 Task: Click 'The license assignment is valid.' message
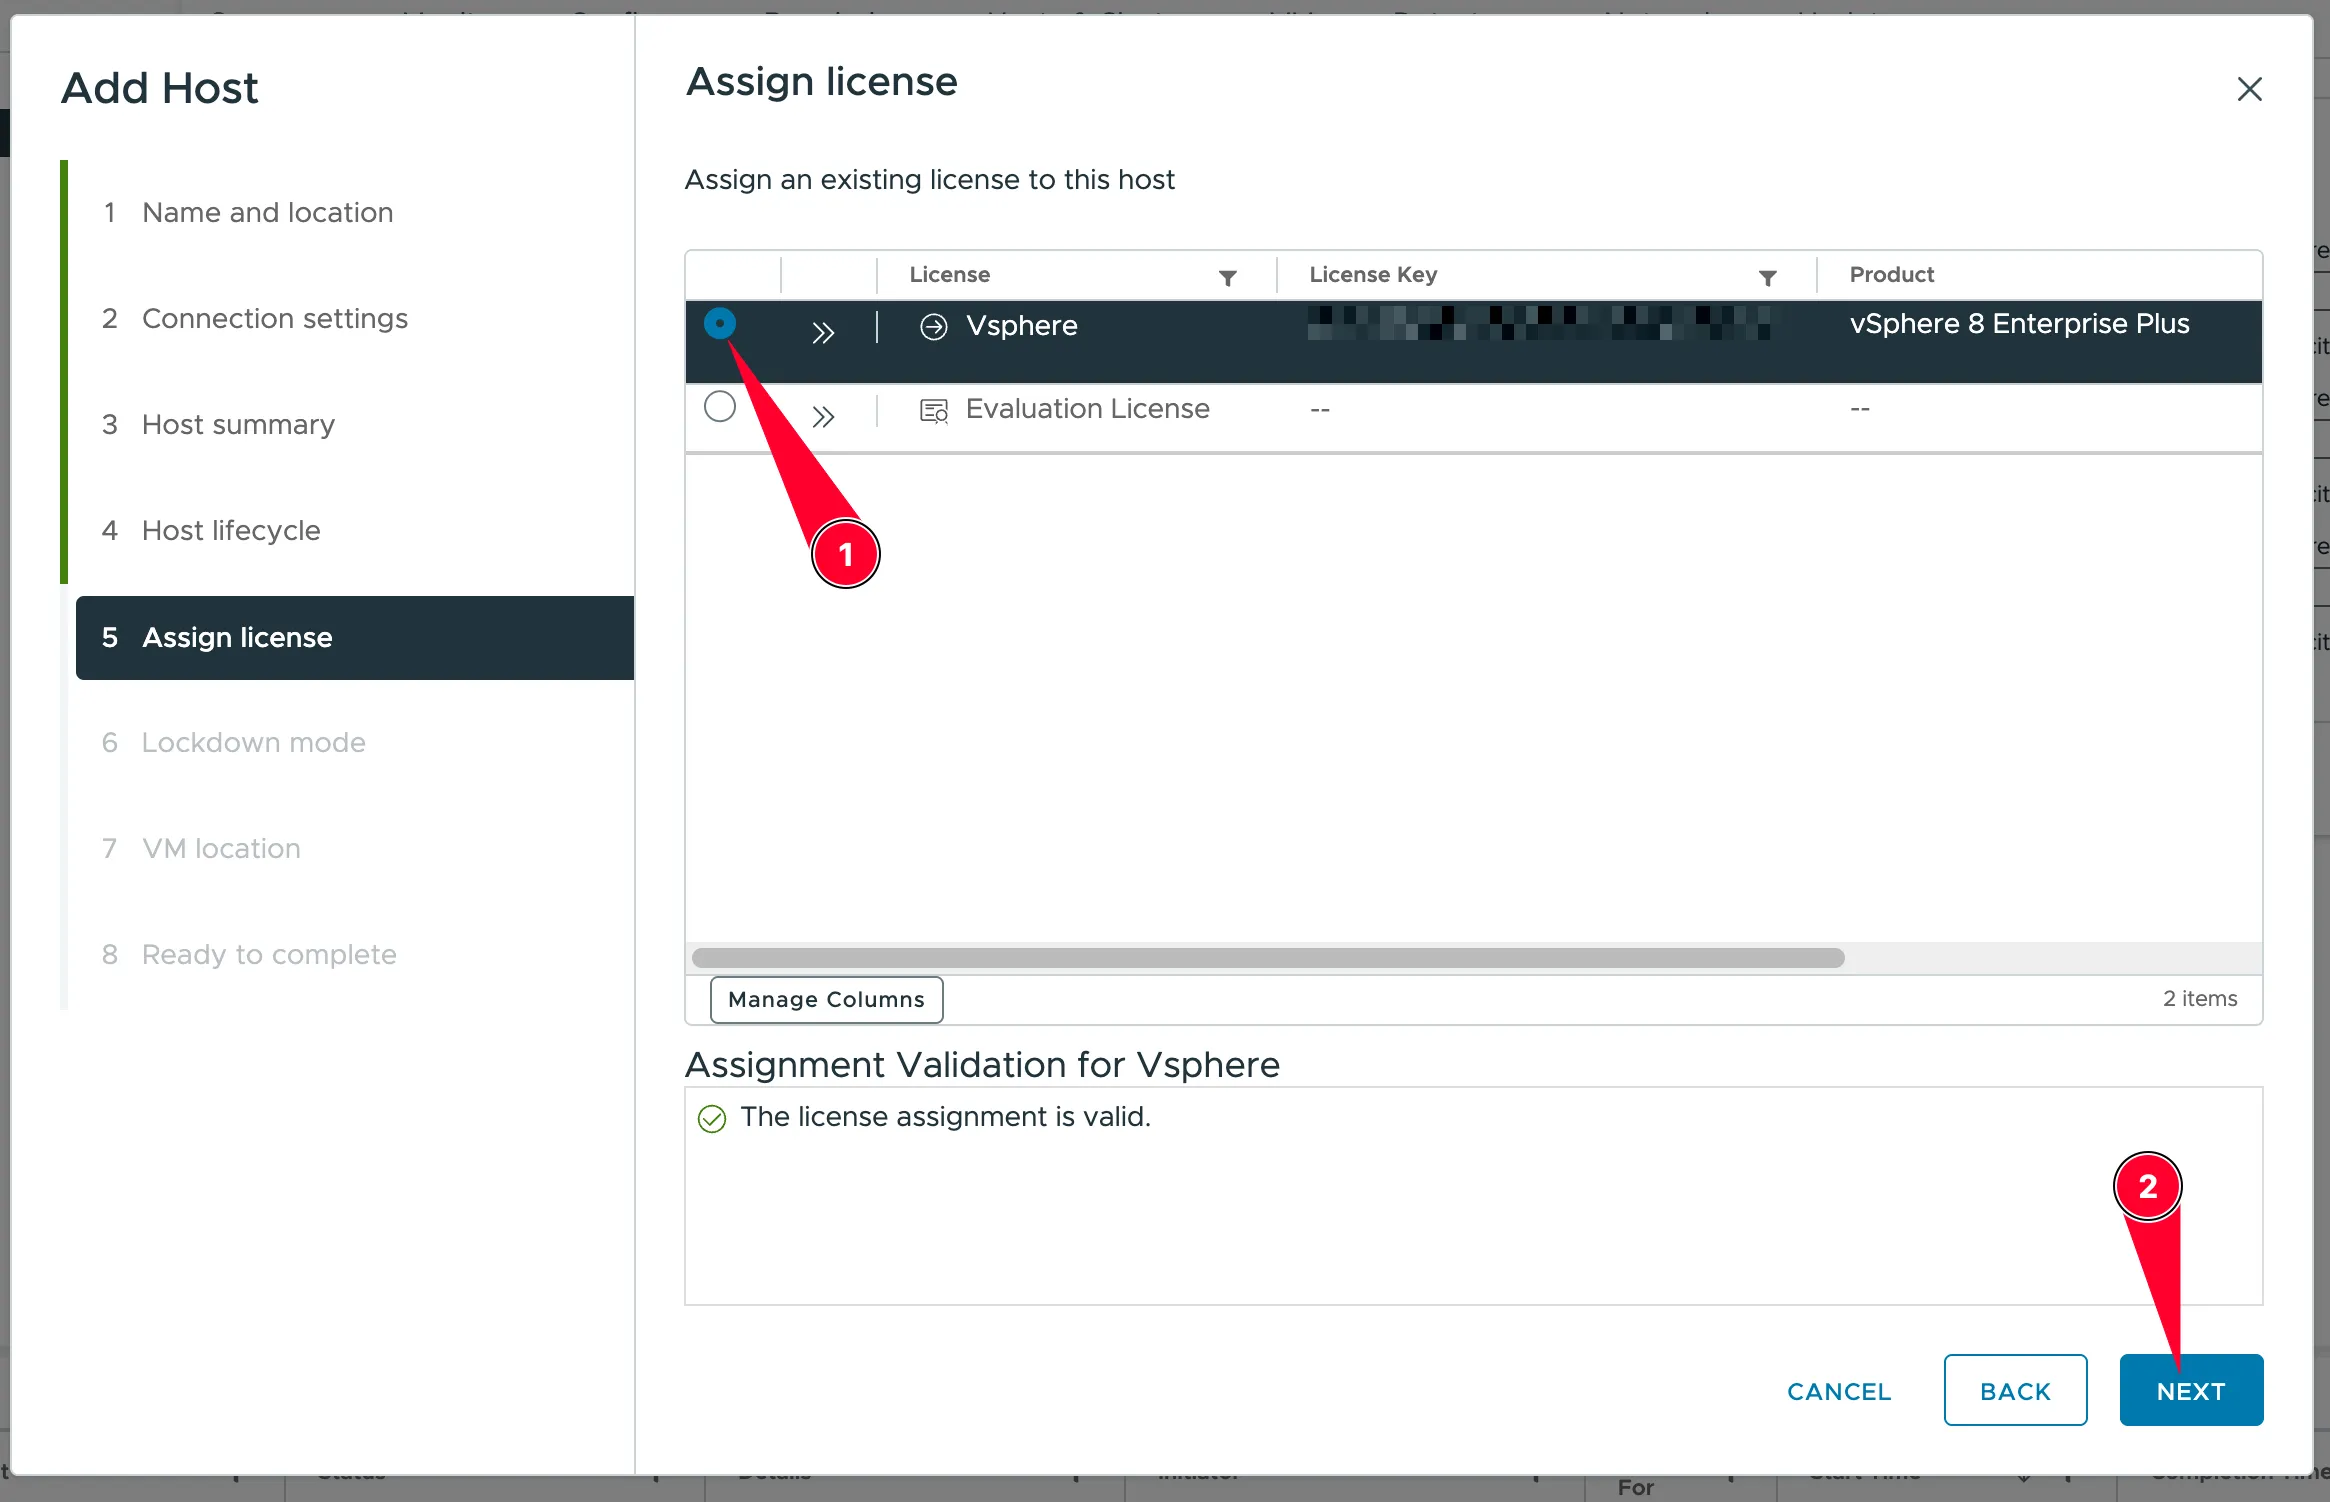tap(945, 1117)
